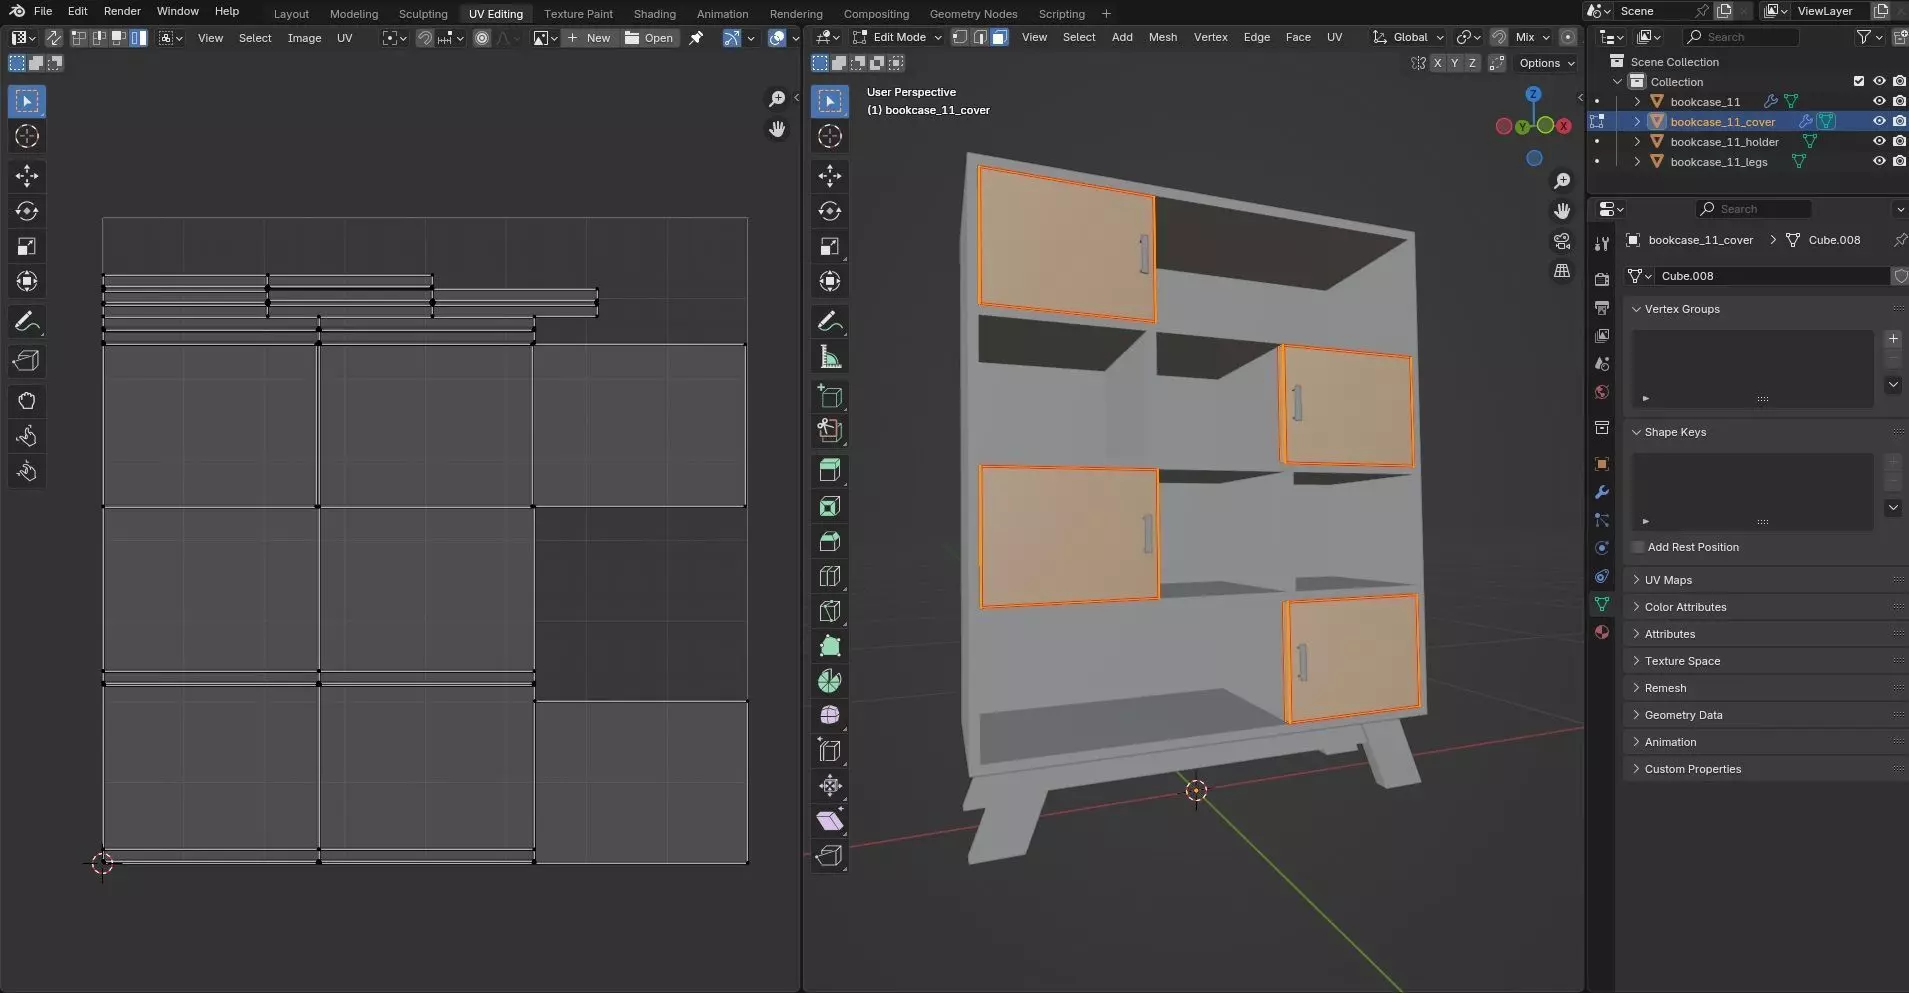Open the Object Data properties tab
Screen dimensions: 1909x993
[1602, 604]
